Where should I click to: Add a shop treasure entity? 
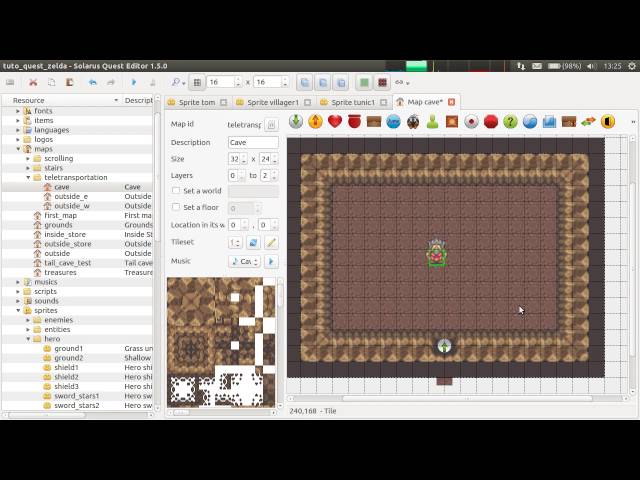pos(569,121)
